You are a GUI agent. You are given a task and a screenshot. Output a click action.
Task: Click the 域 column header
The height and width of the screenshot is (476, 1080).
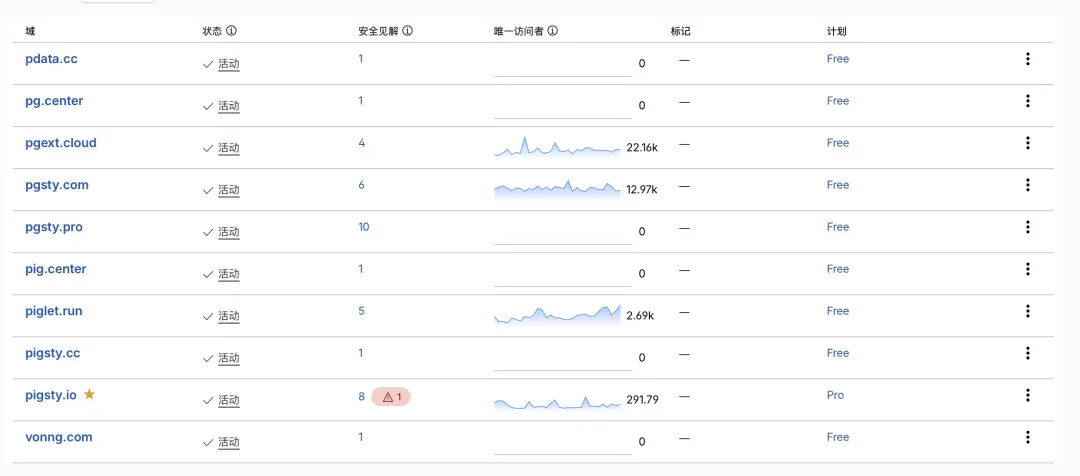pyautogui.click(x=30, y=31)
